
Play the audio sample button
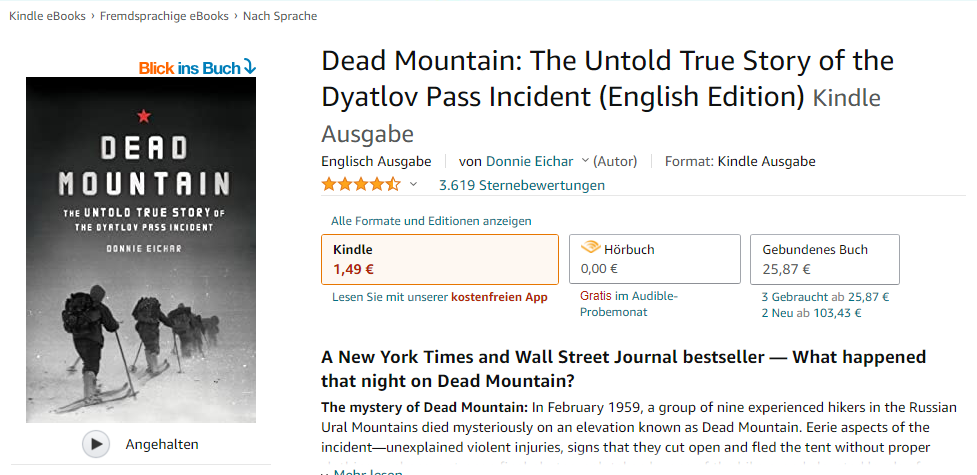pos(95,444)
